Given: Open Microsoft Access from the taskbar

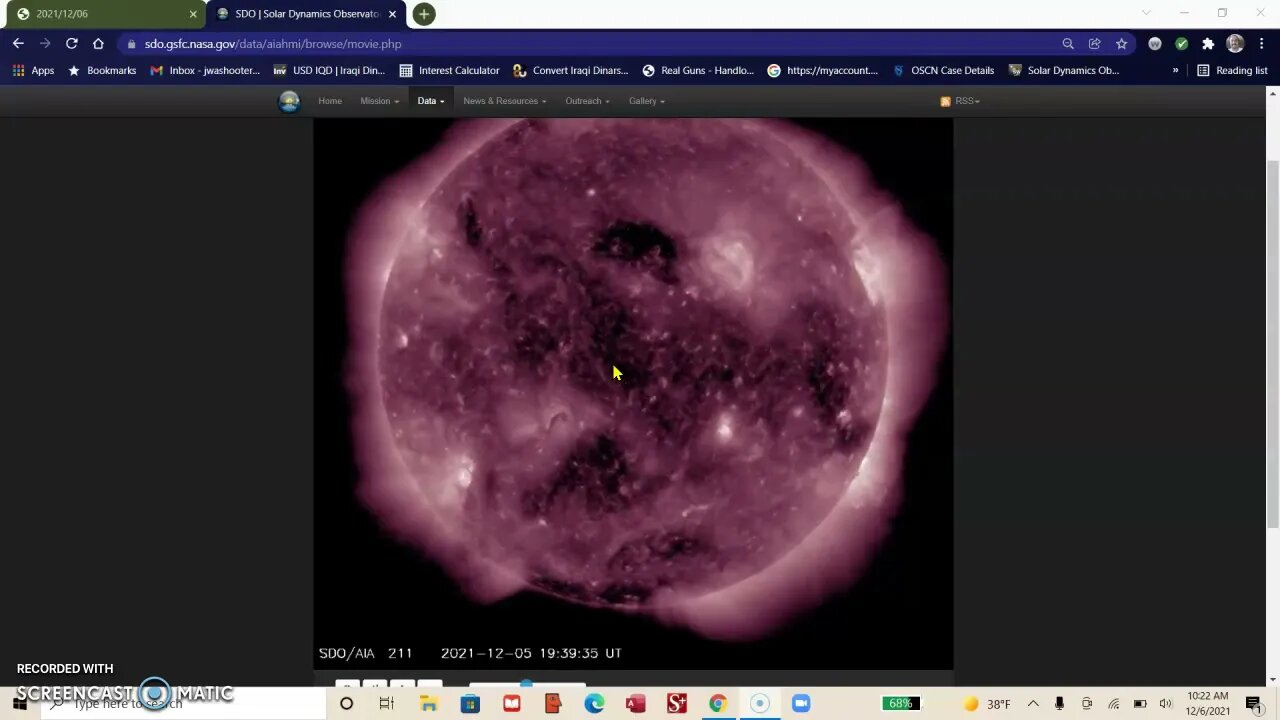Looking at the screenshot, I should coord(635,704).
